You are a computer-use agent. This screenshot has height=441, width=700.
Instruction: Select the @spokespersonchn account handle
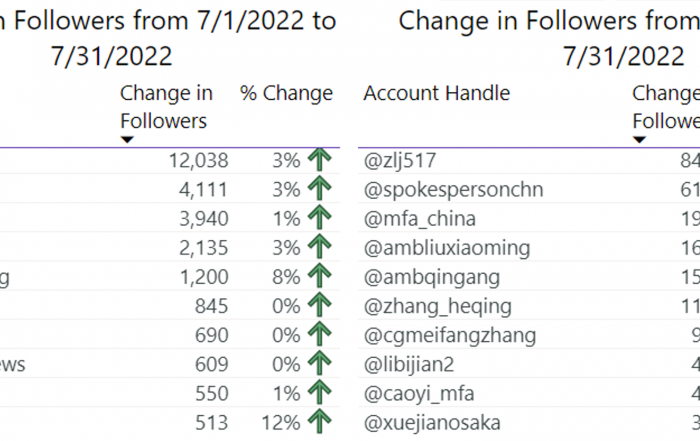click(x=454, y=190)
